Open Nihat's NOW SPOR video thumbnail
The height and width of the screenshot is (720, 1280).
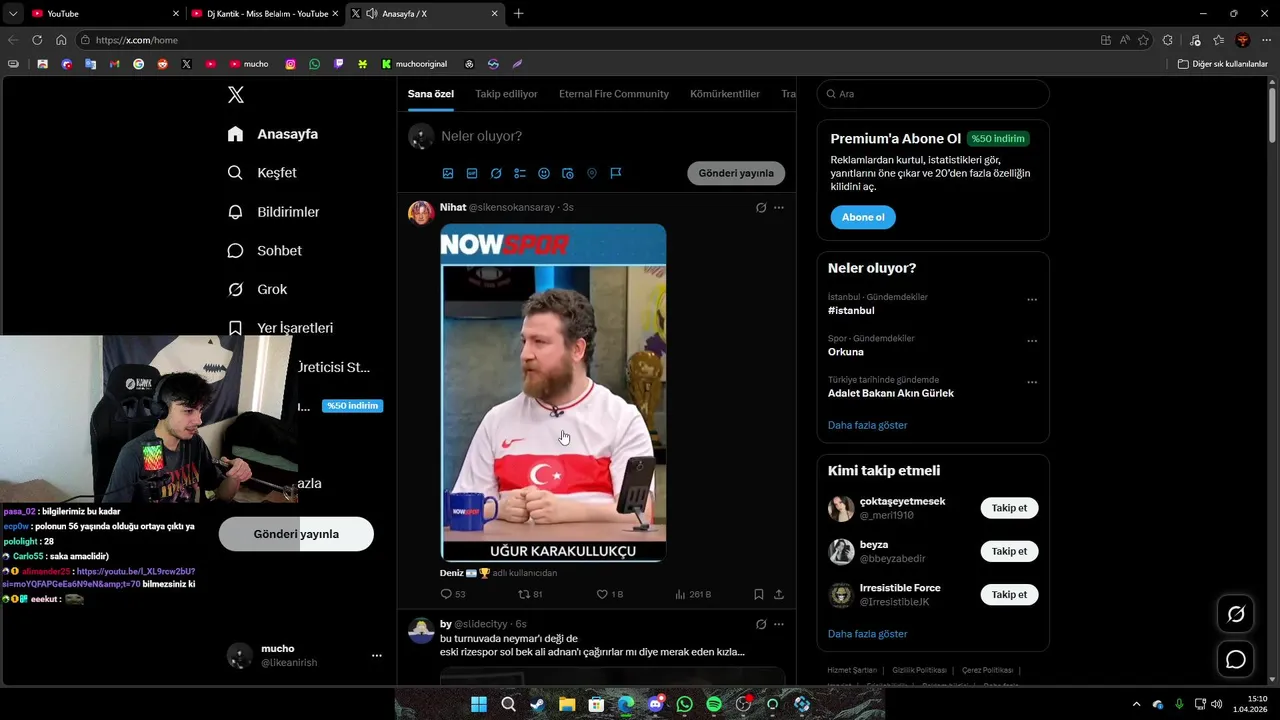553,392
